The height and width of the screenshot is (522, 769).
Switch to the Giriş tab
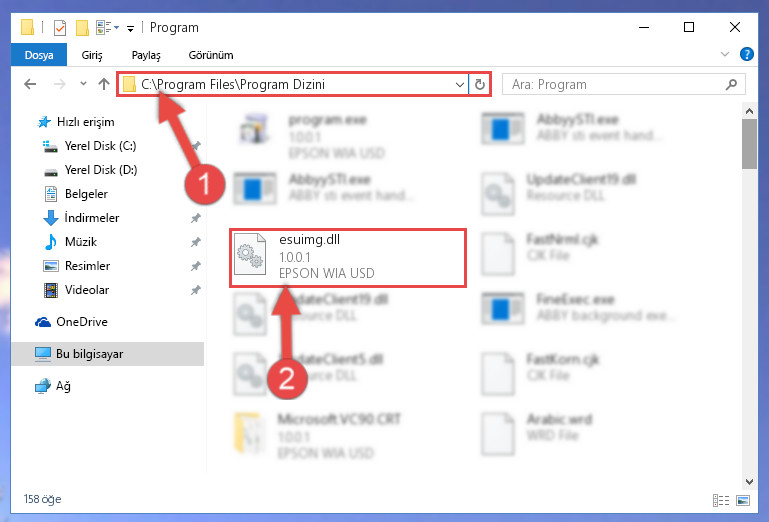click(92, 55)
